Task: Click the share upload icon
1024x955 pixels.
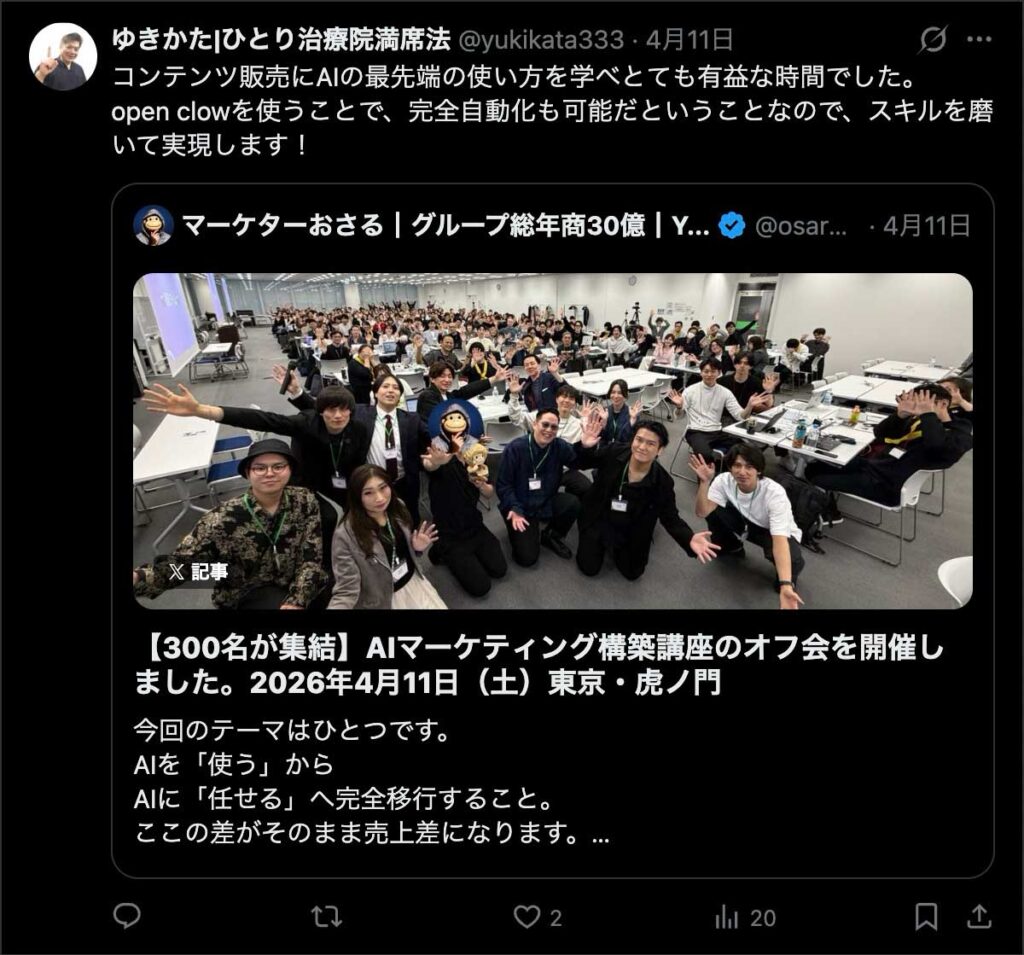Action: coord(978,916)
